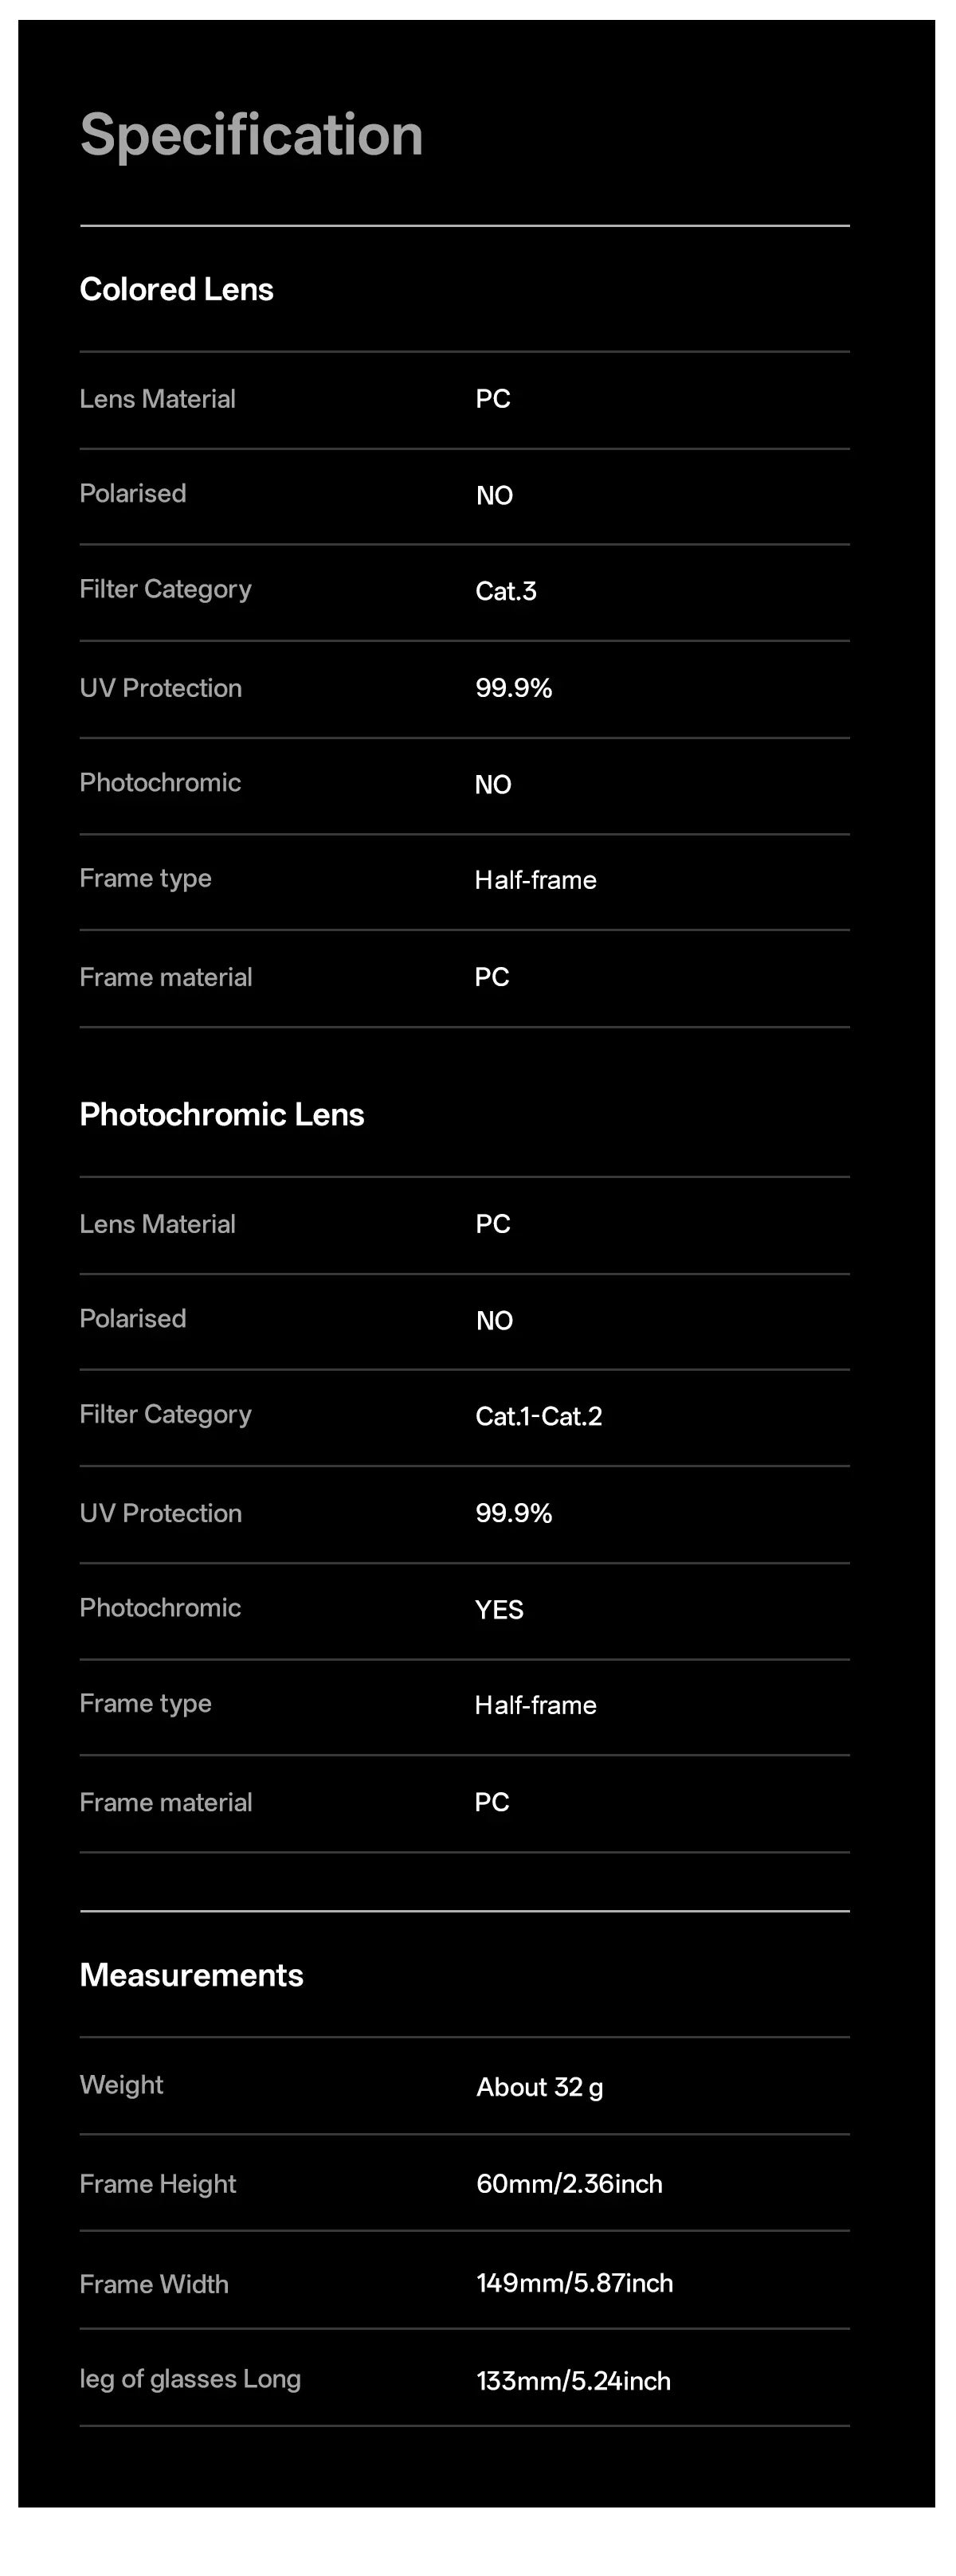This screenshot has height=2576, width=956.
Task: Select the Measurements section heading
Action: click(x=191, y=1975)
